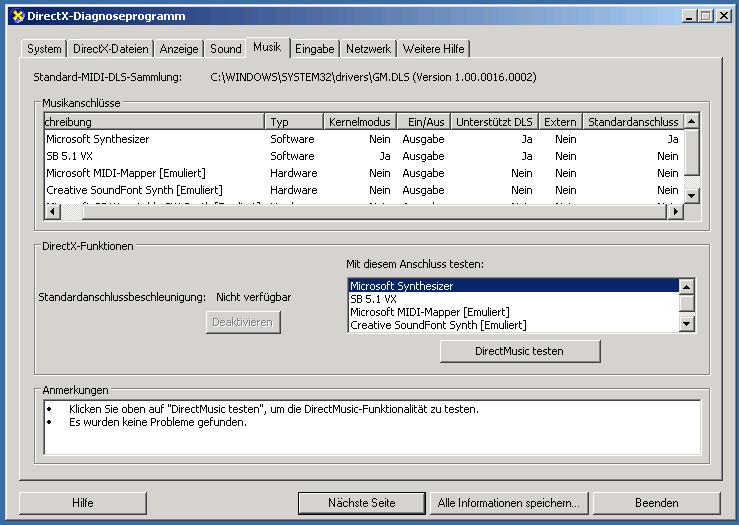Click the test port list scroll-up arrow
Screen dimensions: 739x525
click(x=687, y=286)
